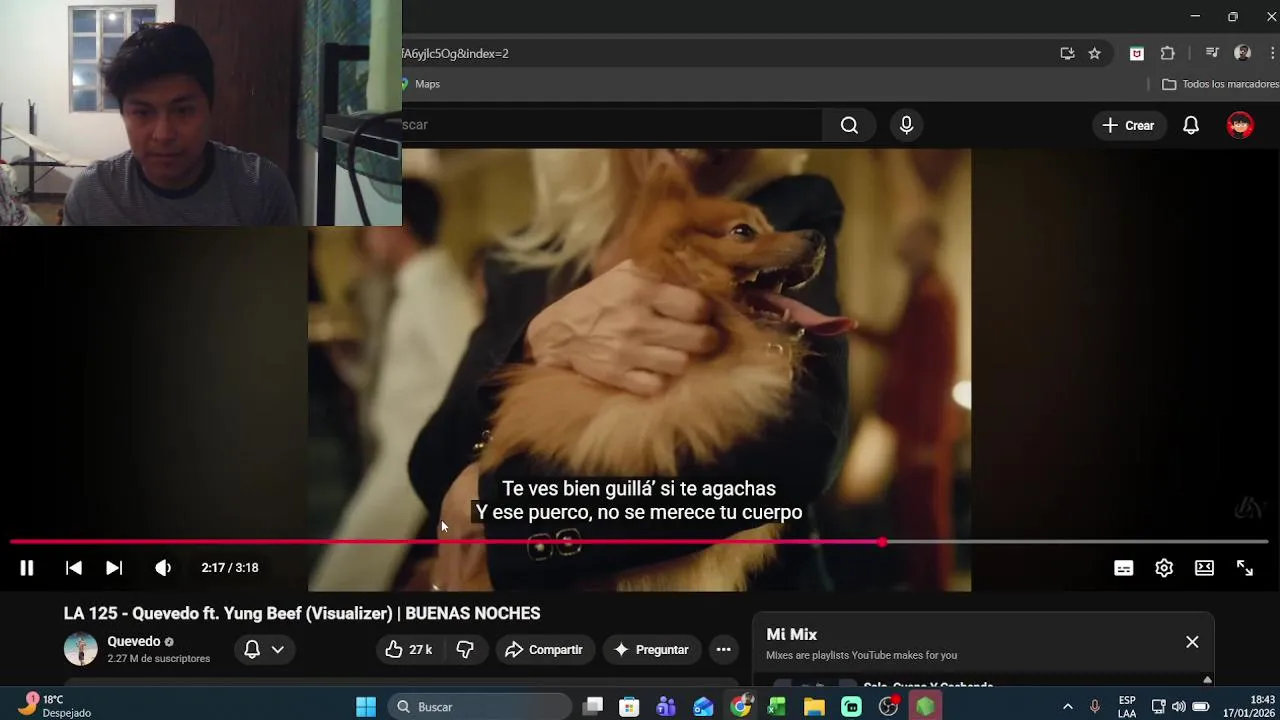Dislike the video
Image resolution: width=1280 pixels, height=720 pixels.
coord(465,649)
